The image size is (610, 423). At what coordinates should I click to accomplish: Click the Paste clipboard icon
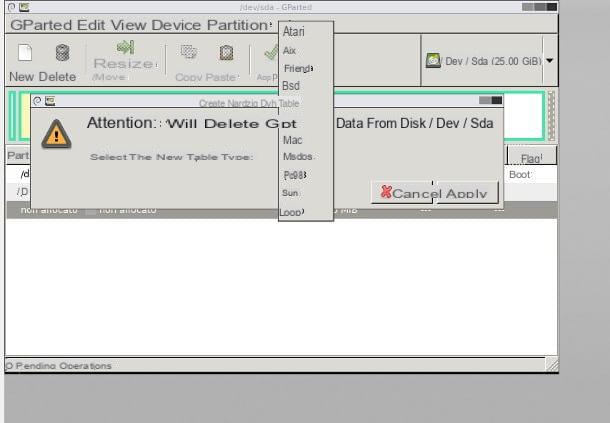(226, 53)
